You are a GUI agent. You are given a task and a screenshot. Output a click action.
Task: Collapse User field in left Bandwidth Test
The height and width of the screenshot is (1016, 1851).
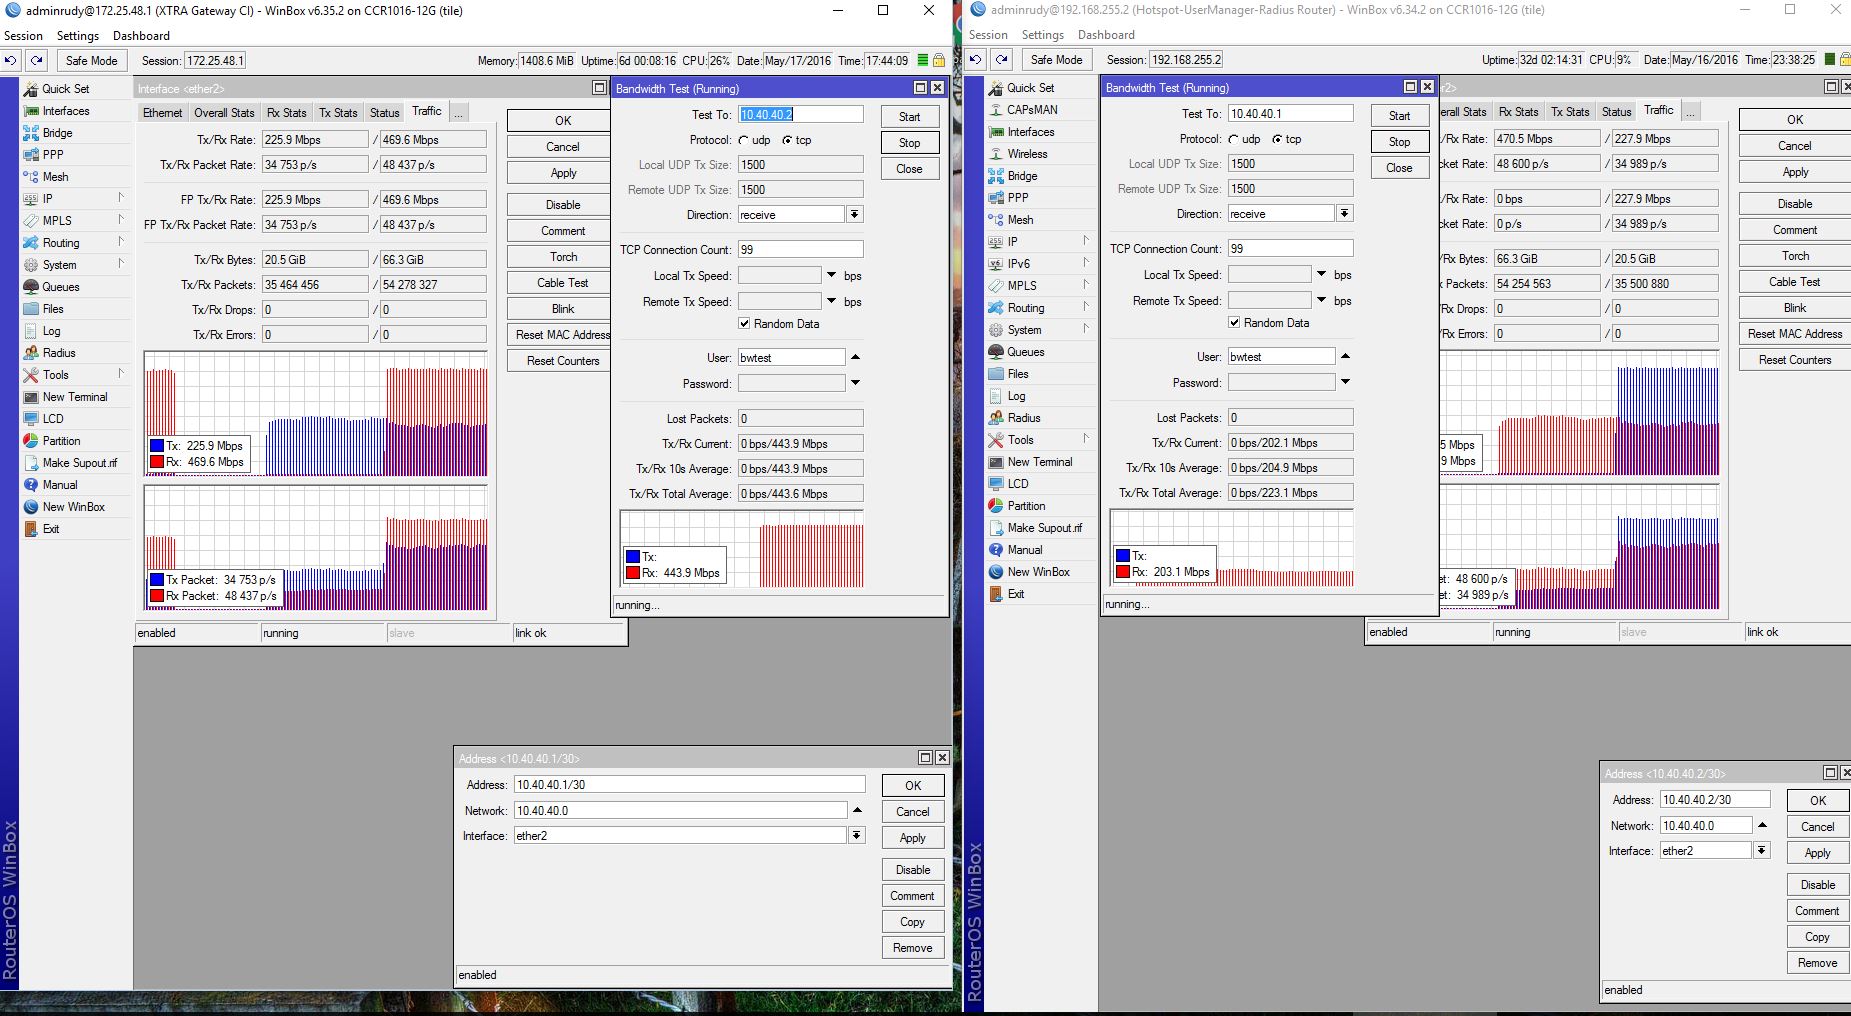[x=855, y=357]
